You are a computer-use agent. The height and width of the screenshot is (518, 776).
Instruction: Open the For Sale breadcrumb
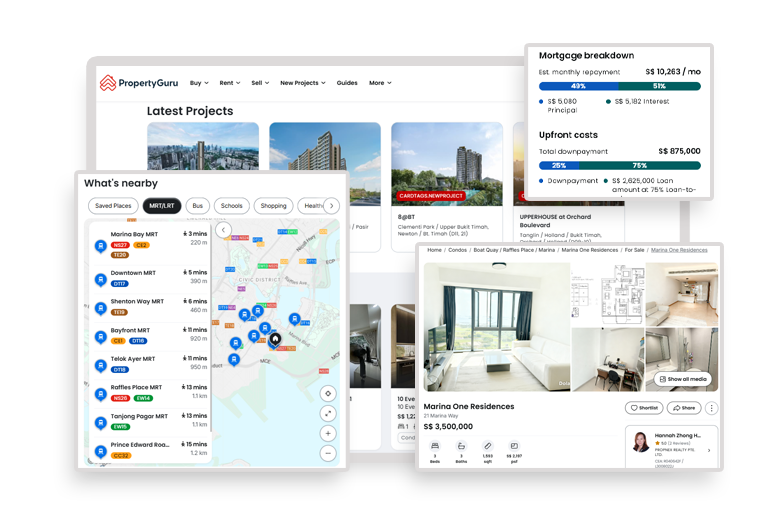click(x=634, y=250)
